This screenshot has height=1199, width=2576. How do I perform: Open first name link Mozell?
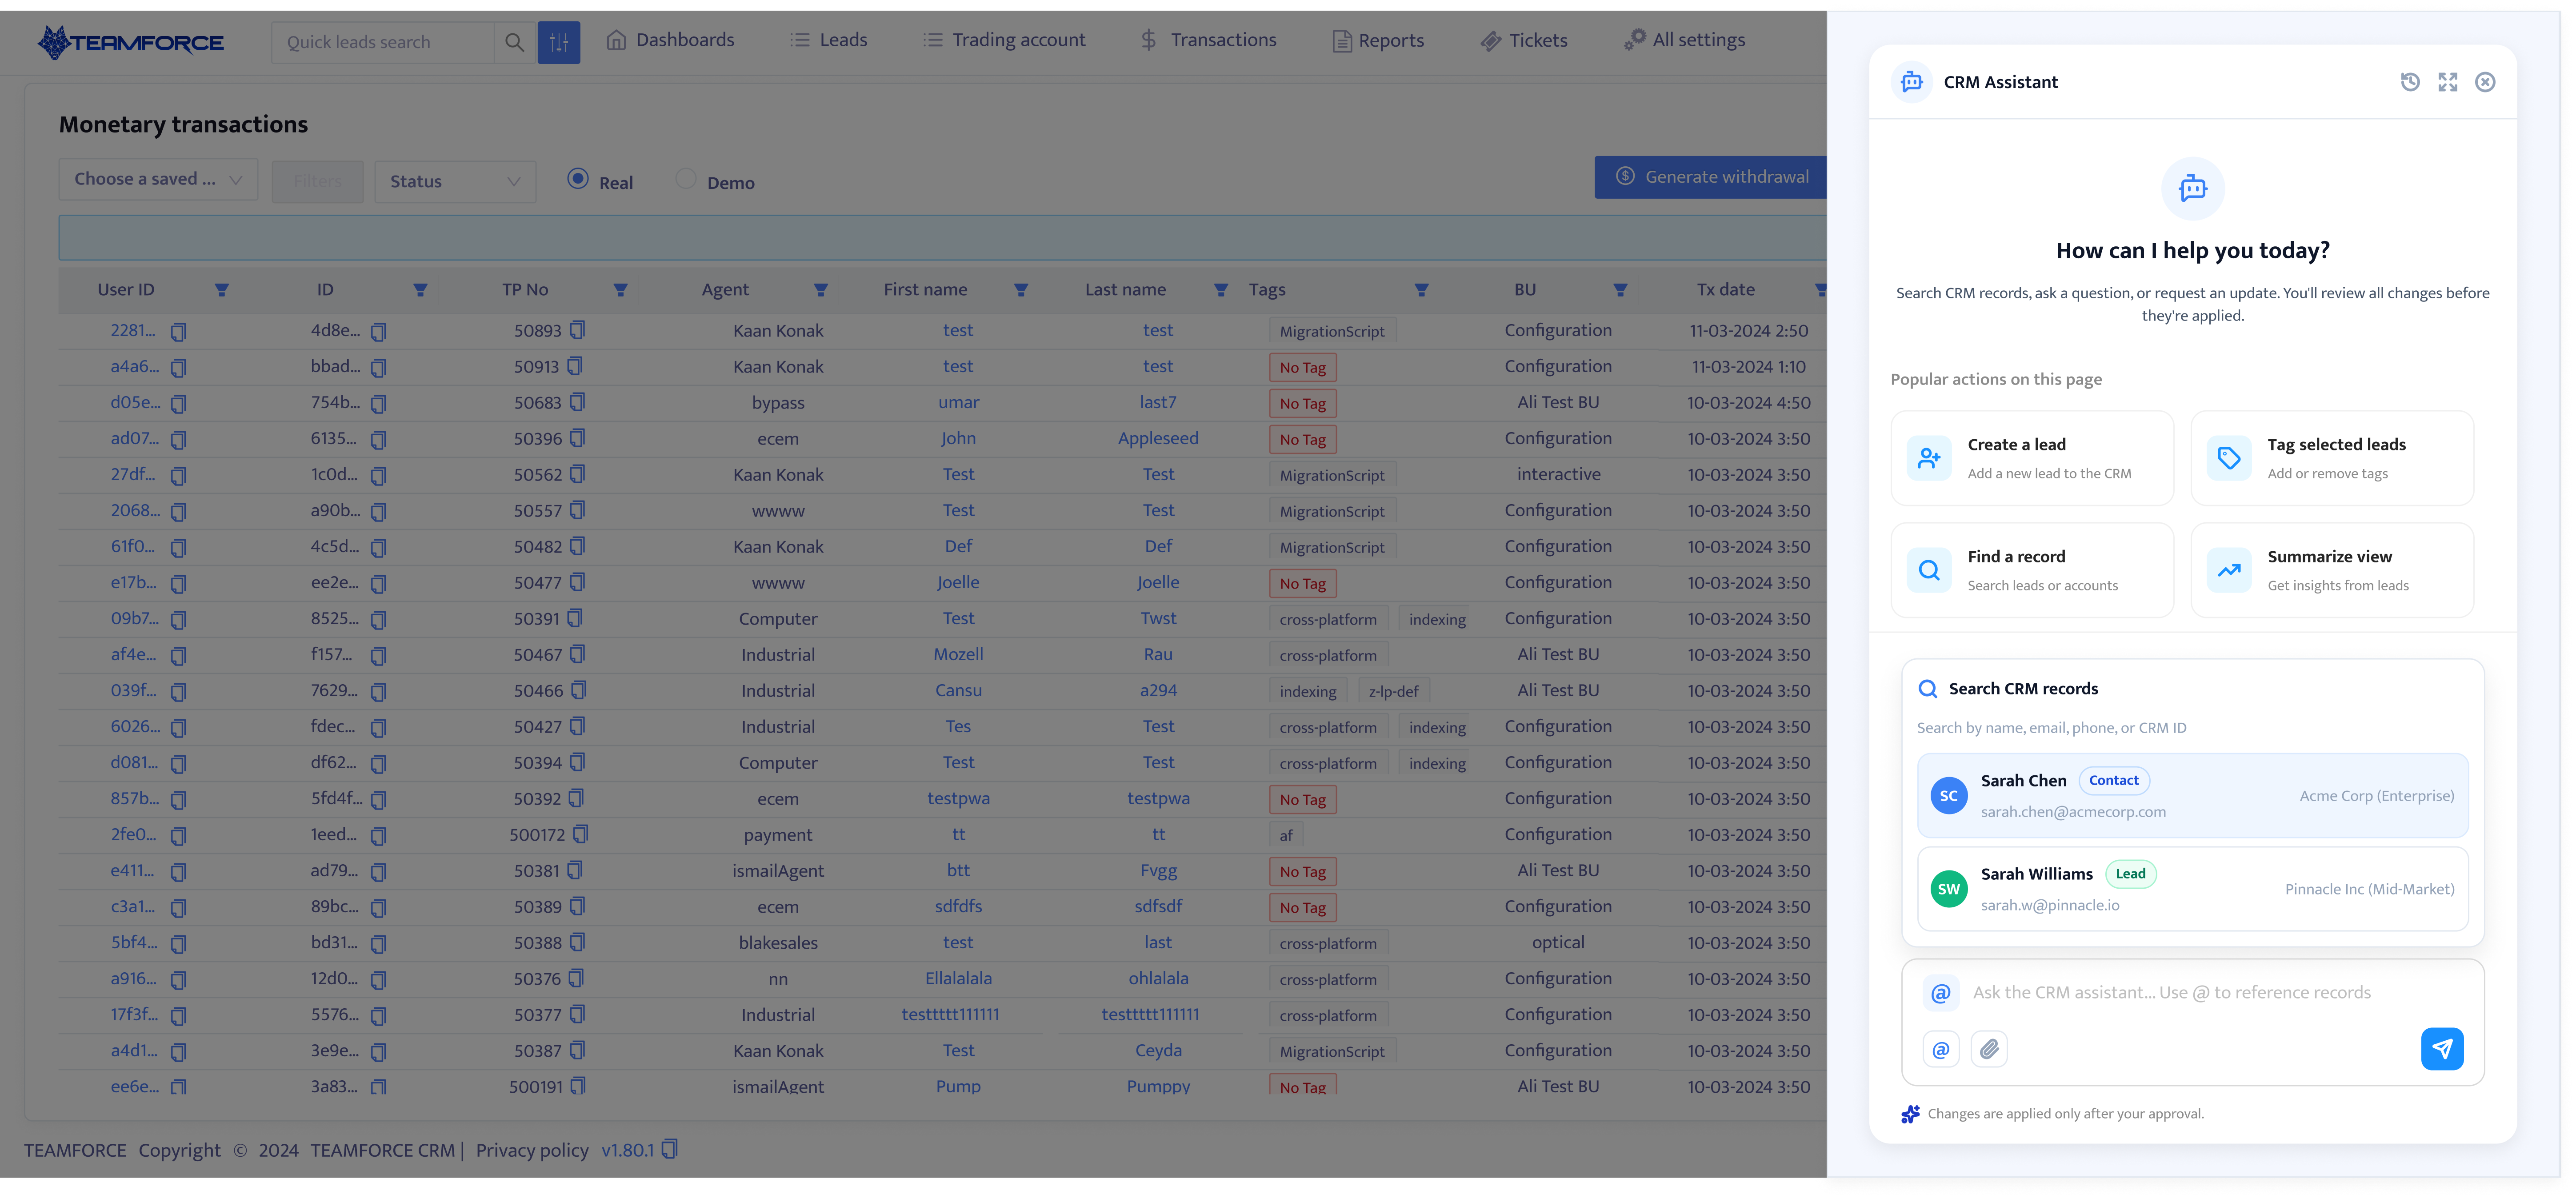tap(958, 654)
